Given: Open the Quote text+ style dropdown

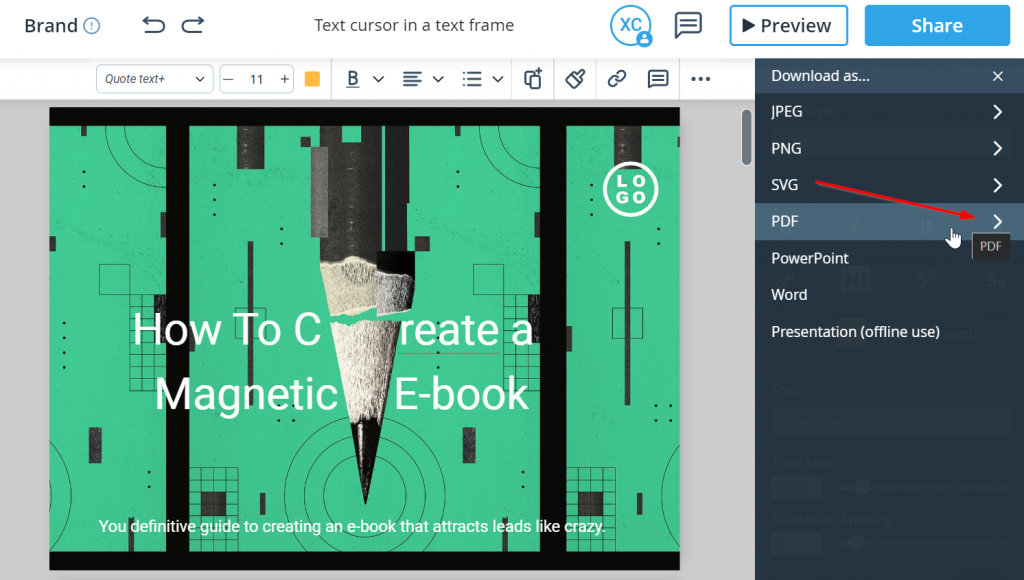Looking at the screenshot, I should click(153, 78).
